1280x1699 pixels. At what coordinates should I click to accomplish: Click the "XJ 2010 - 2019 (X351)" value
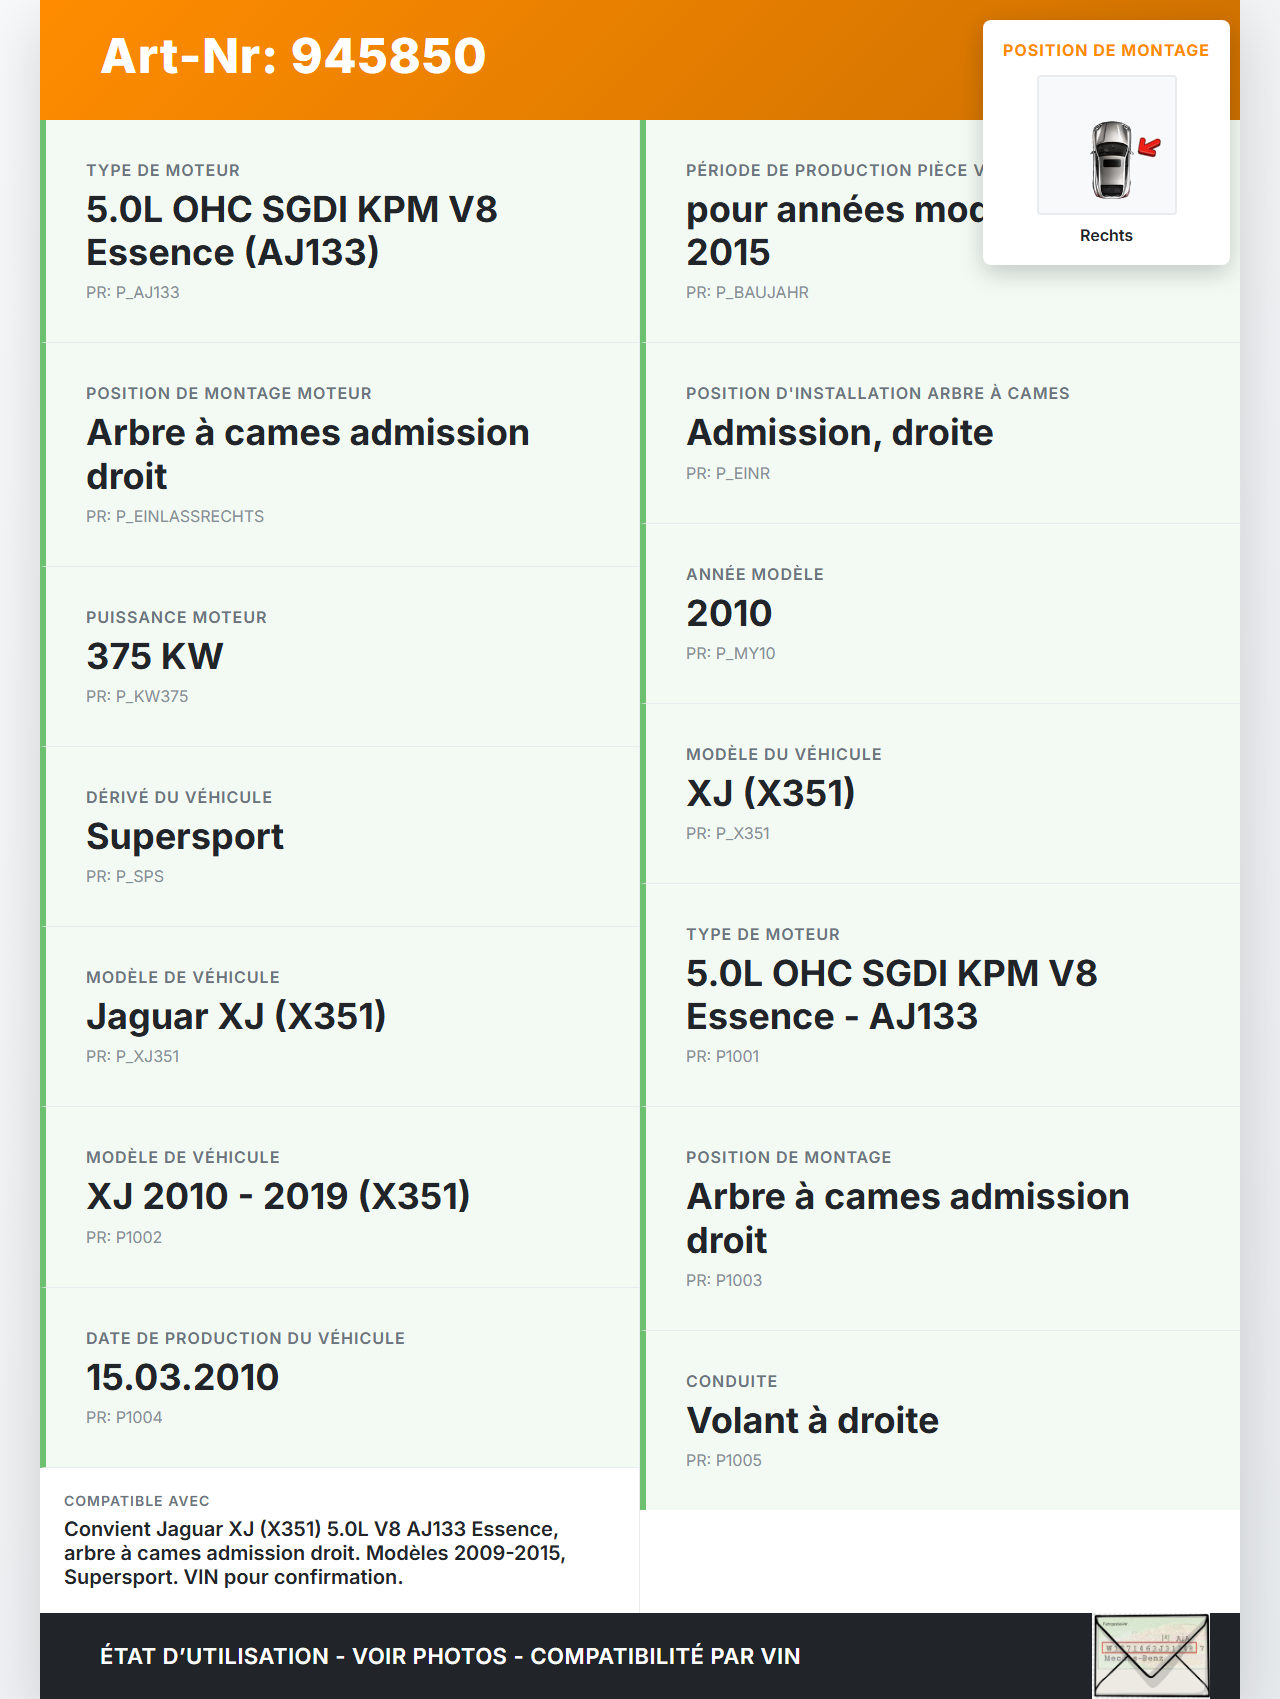tap(278, 1196)
